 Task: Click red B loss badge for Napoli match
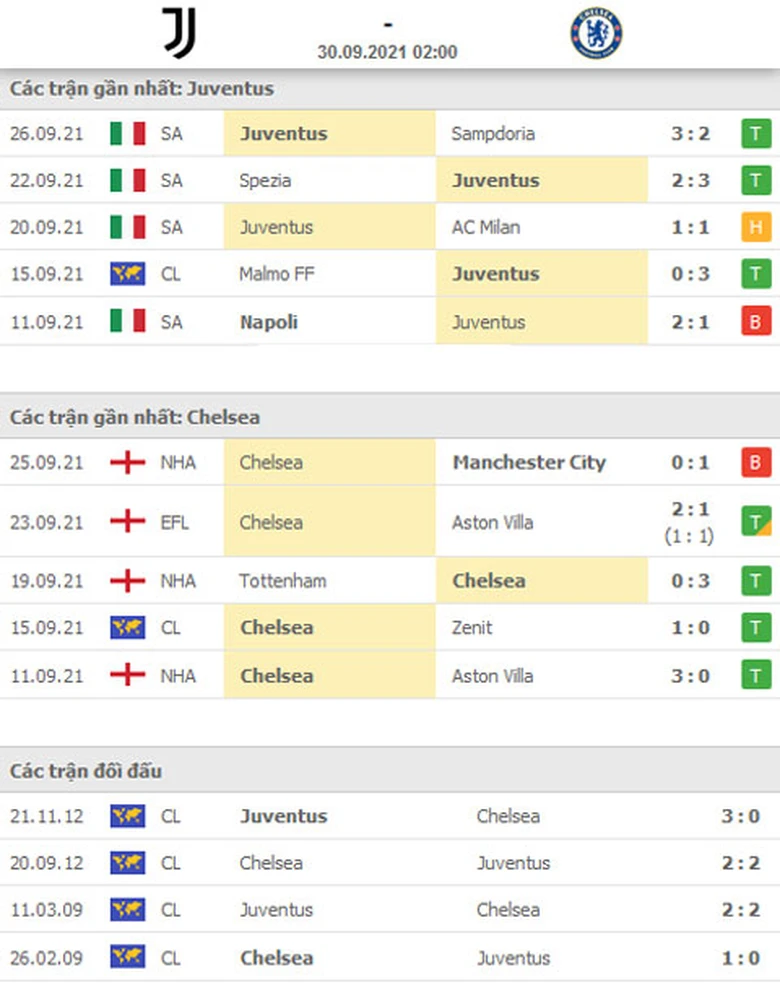[756, 322]
